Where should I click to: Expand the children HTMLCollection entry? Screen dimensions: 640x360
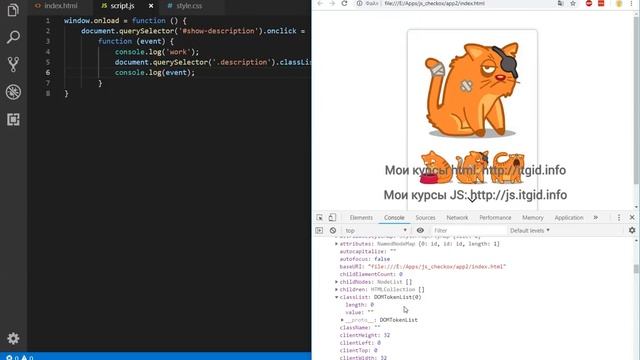click(x=336, y=289)
